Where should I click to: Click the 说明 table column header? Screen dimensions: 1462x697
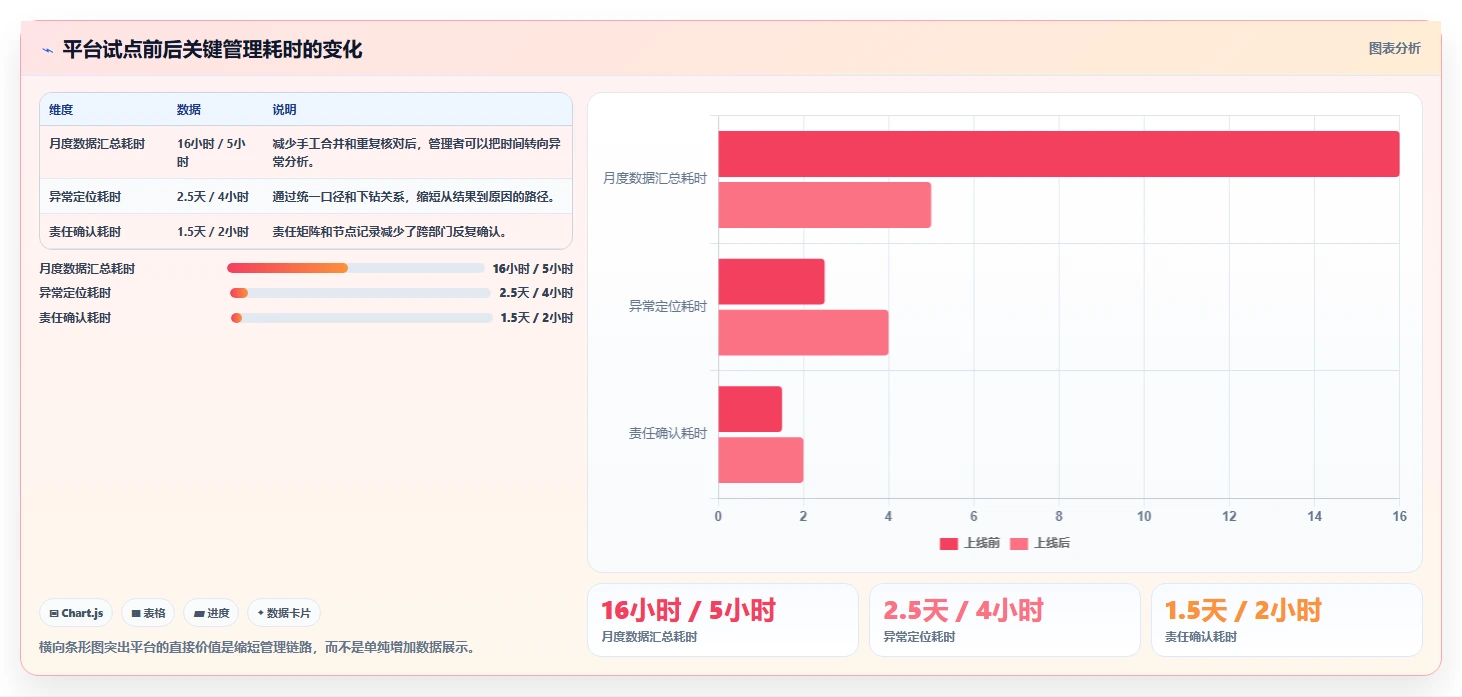click(285, 110)
